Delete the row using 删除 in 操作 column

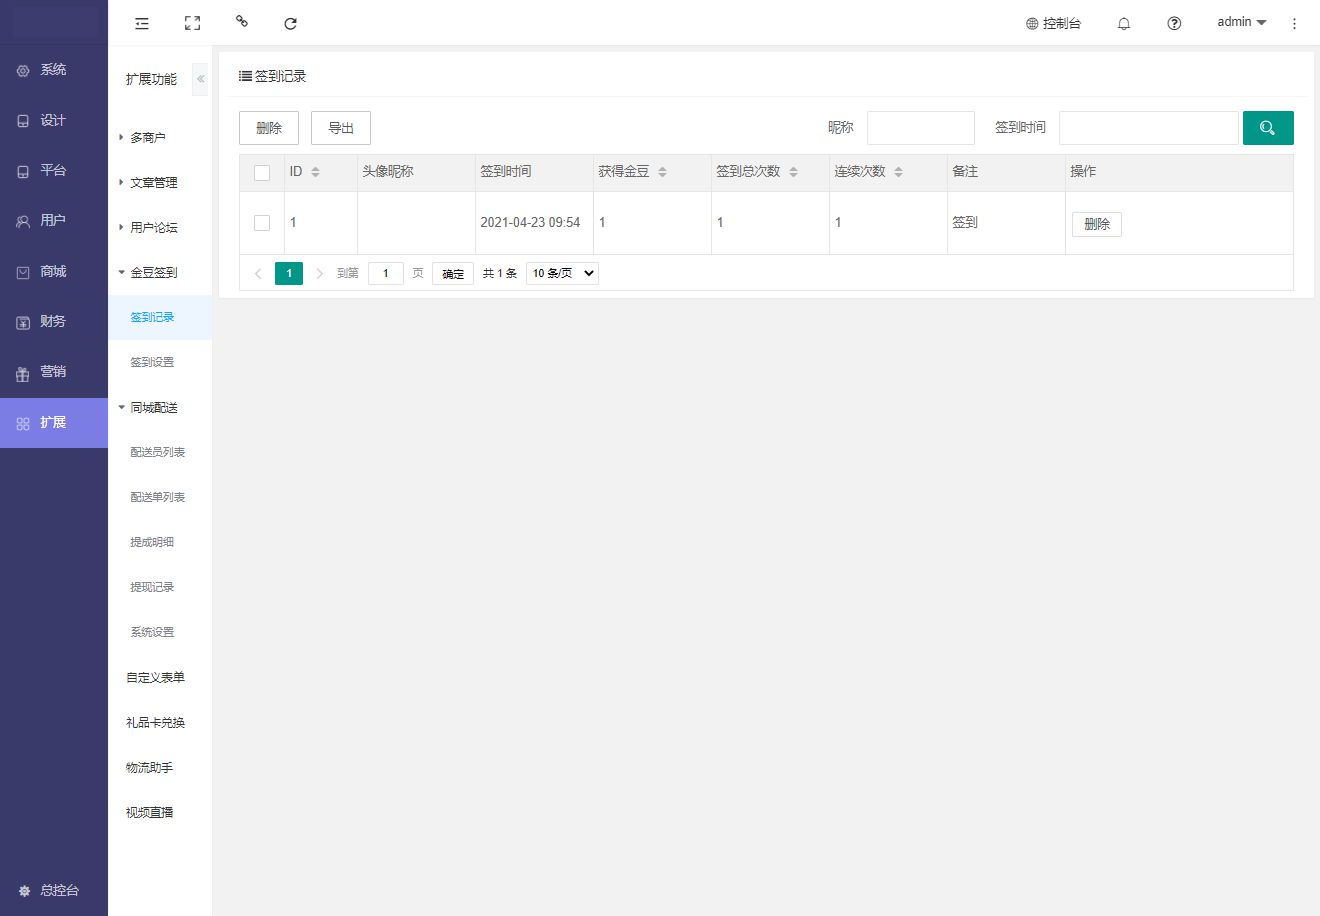point(1096,224)
